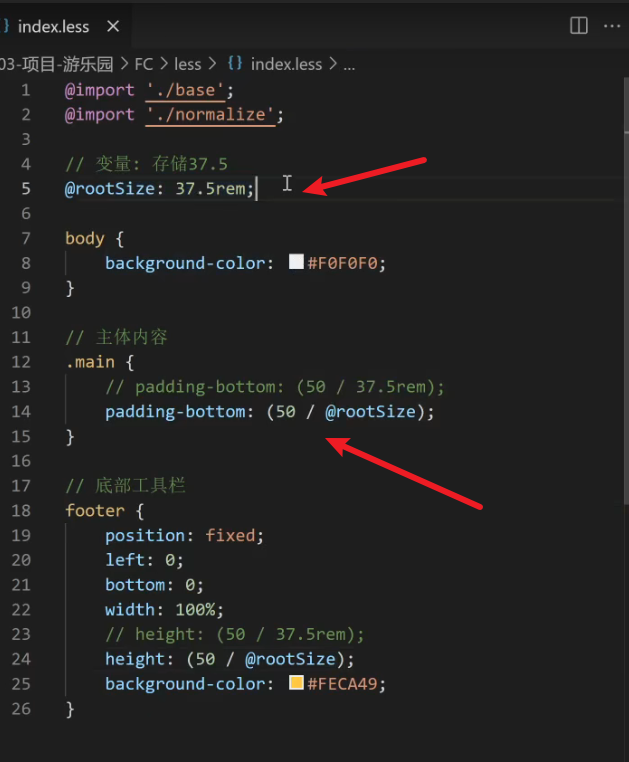The width and height of the screenshot is (629, 762).
Task: Close the index.less tab
Action: tap(112, 27)
